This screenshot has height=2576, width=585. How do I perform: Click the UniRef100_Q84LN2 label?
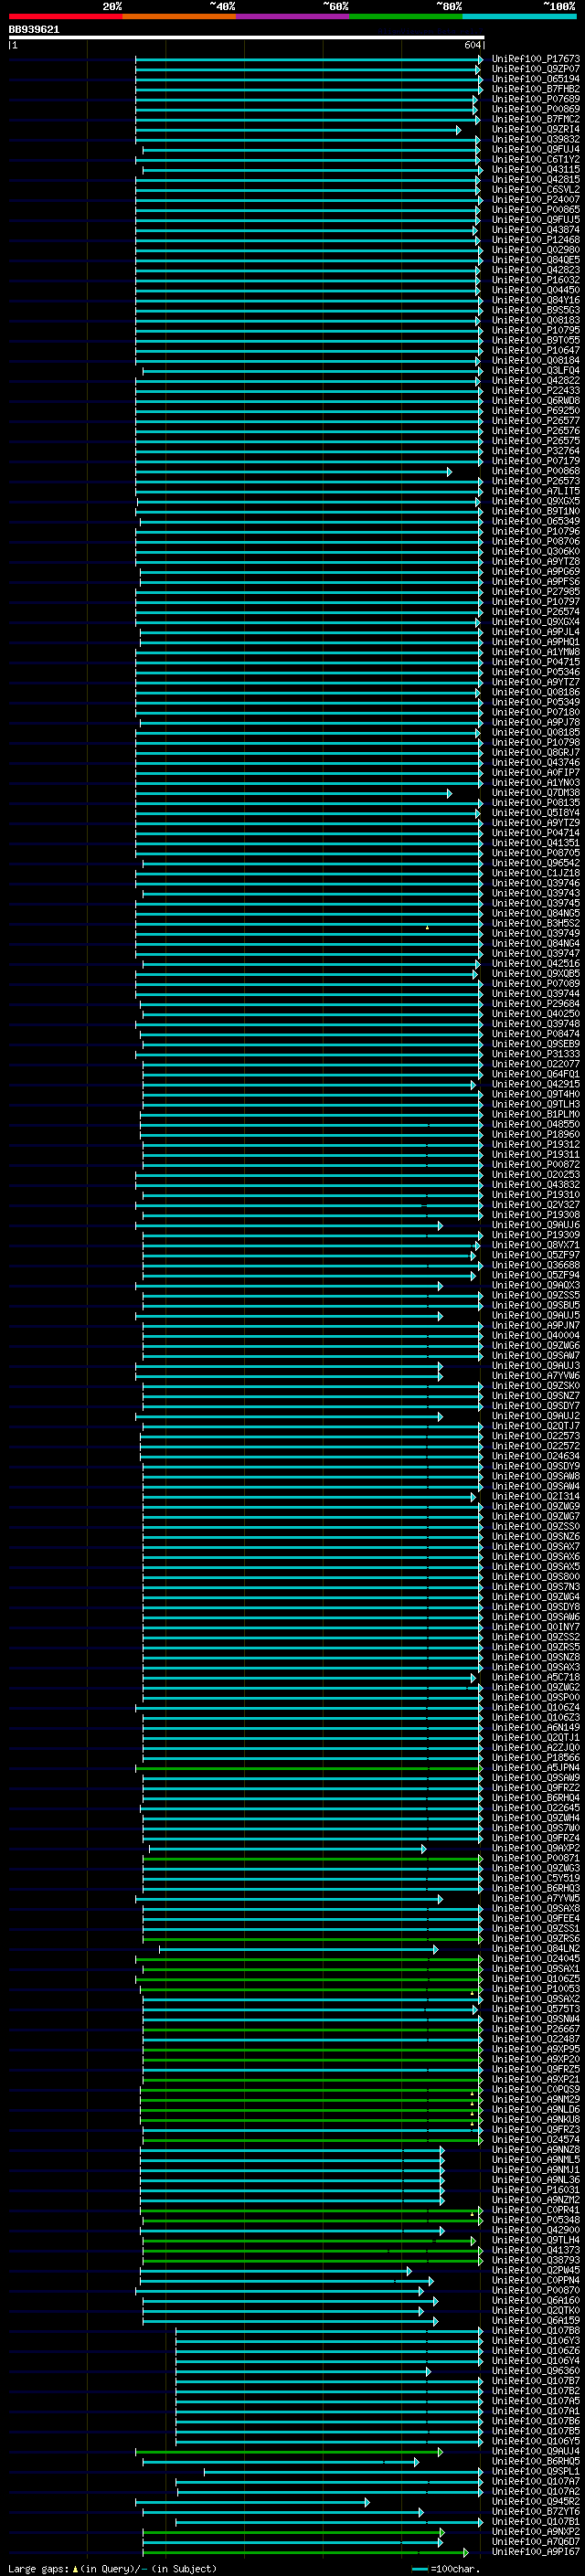[x=536, y=1948]
